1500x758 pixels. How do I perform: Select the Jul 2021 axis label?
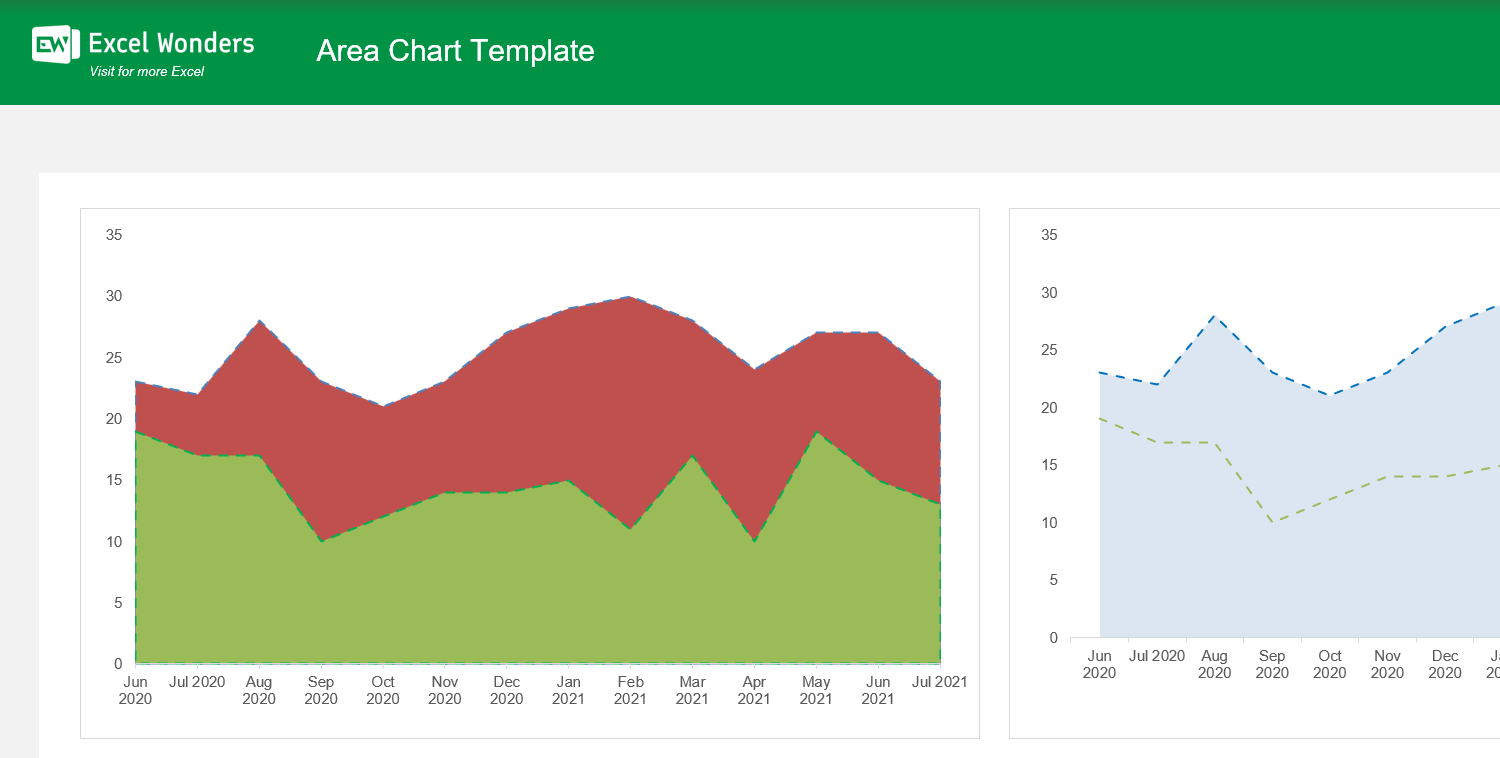(940, 681)
